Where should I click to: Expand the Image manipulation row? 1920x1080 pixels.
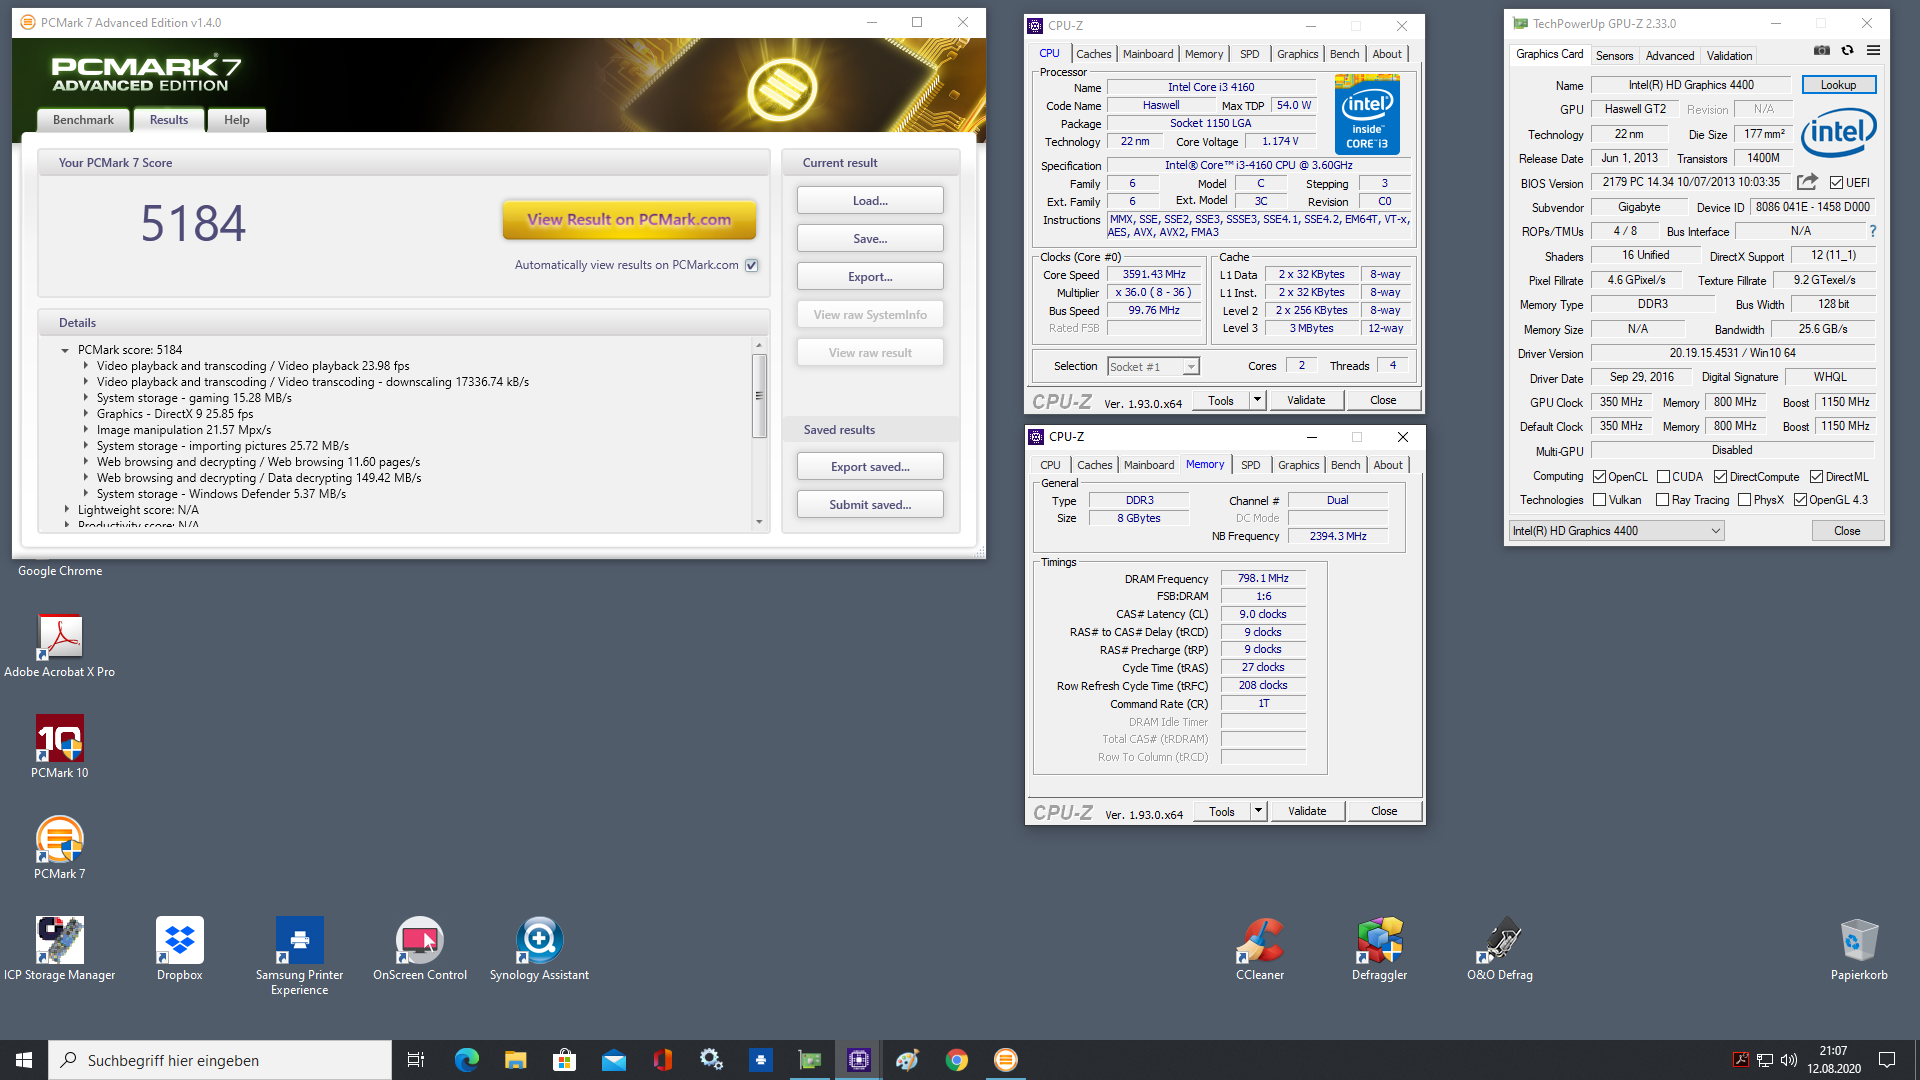pyautogui.click(x=85, y=430)
